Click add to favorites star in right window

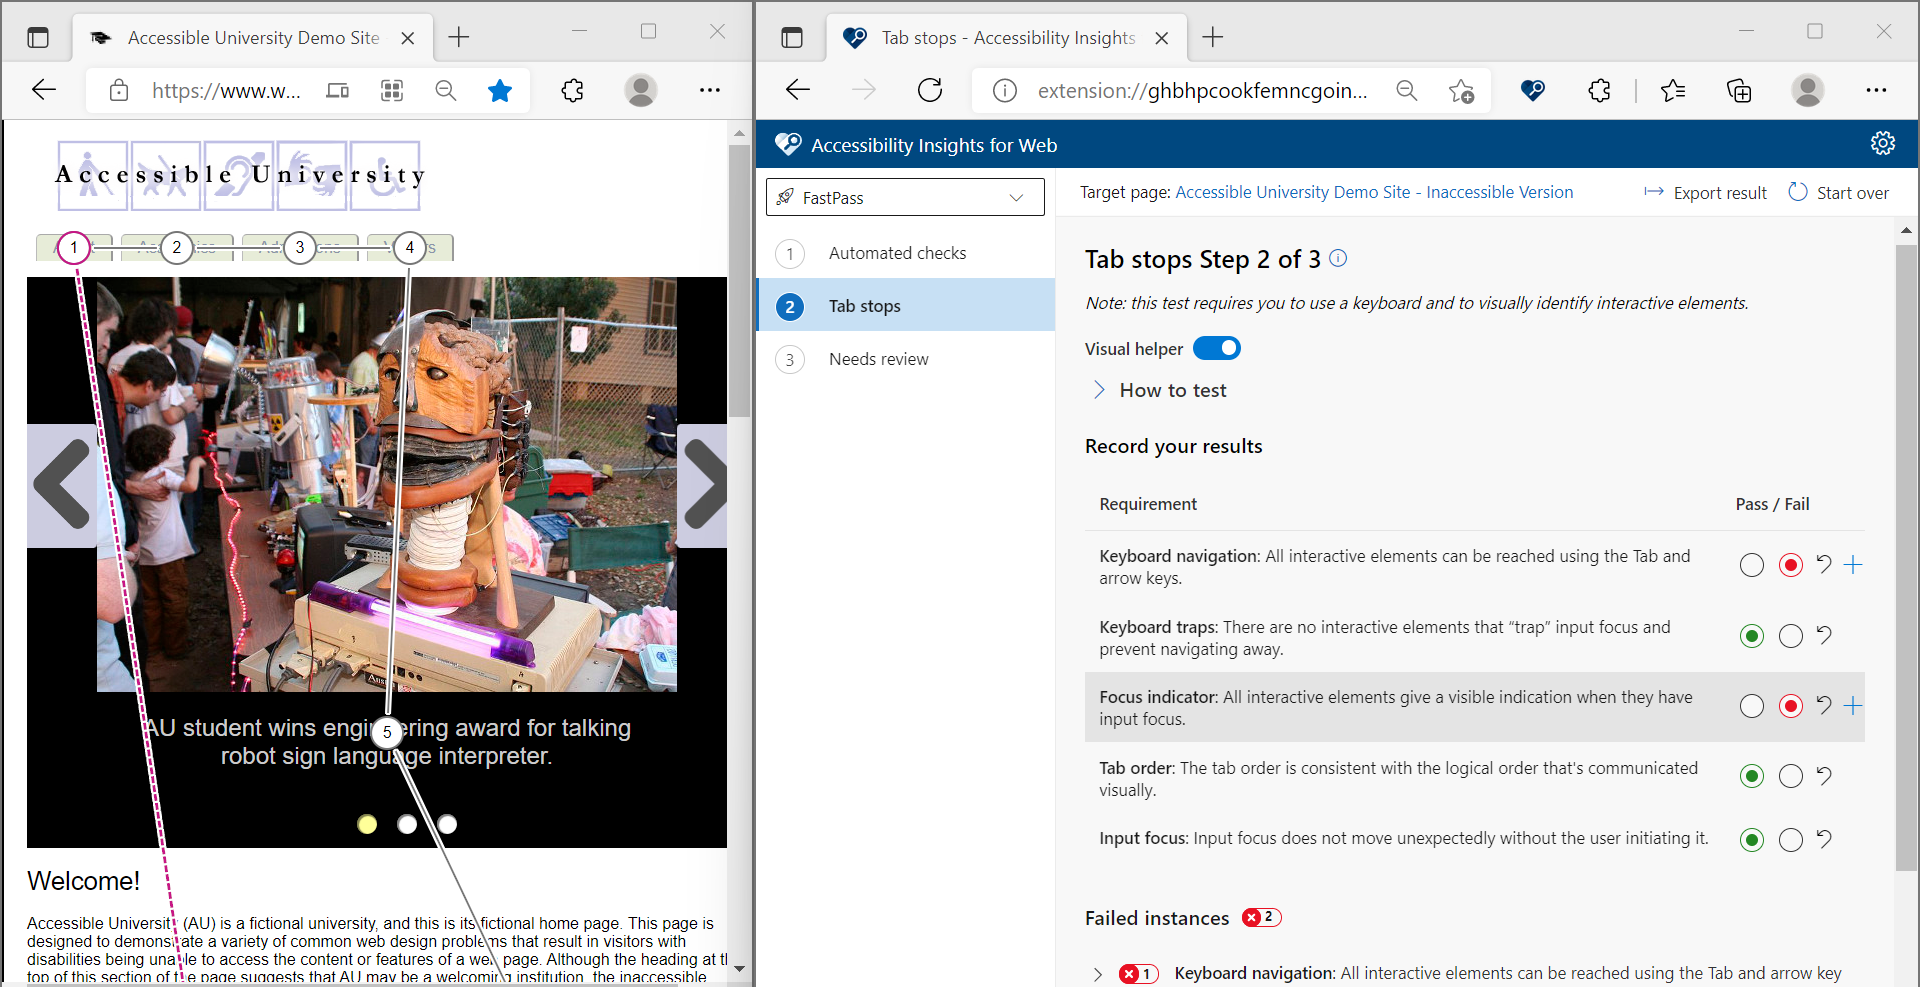1461,91
